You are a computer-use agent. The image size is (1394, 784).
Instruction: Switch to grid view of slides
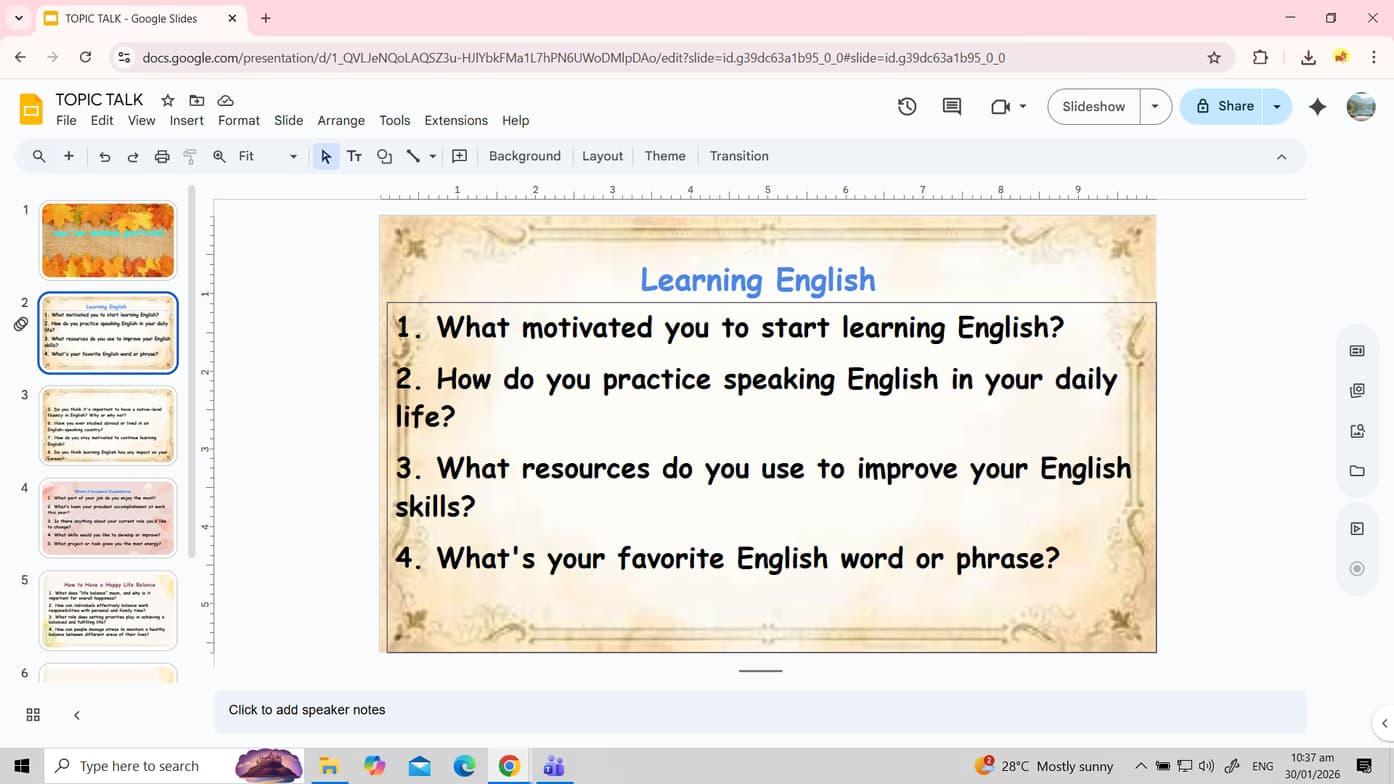(x=33, y=714)
